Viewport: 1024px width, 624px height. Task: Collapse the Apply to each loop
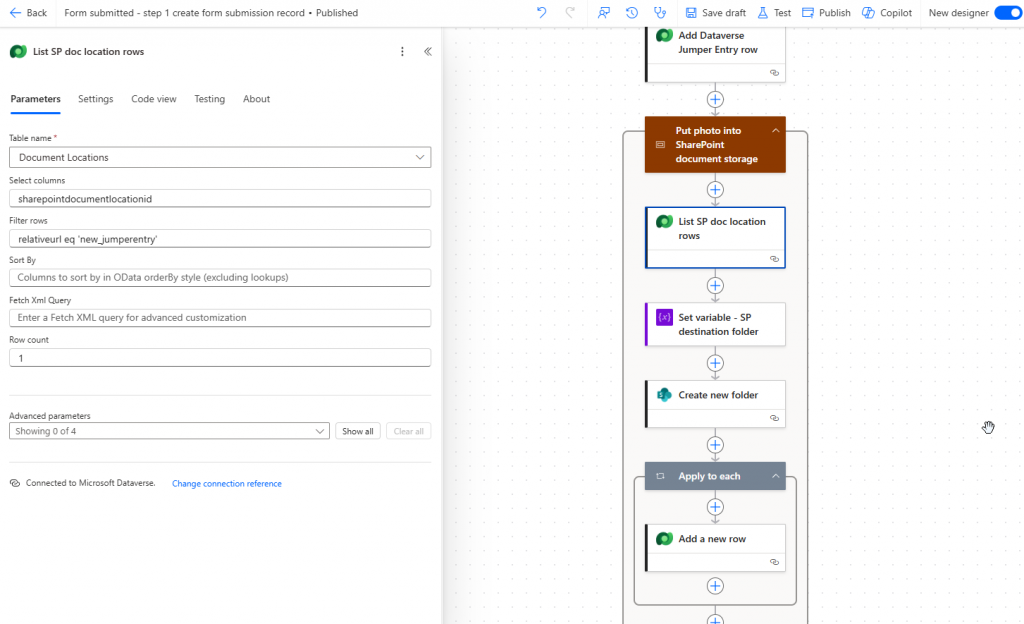775,476
